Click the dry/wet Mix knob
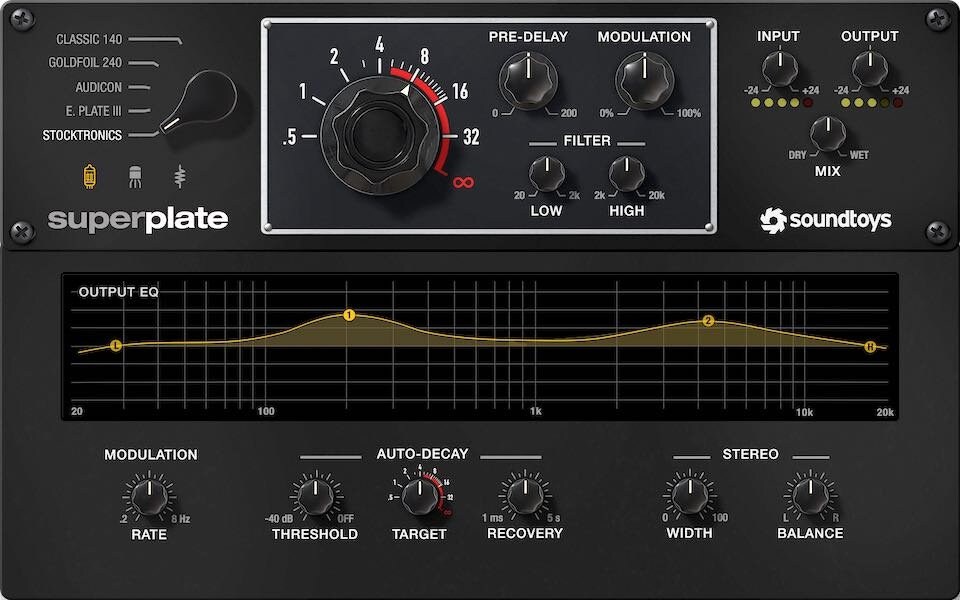960x600 pixels. tap(828, 134)
